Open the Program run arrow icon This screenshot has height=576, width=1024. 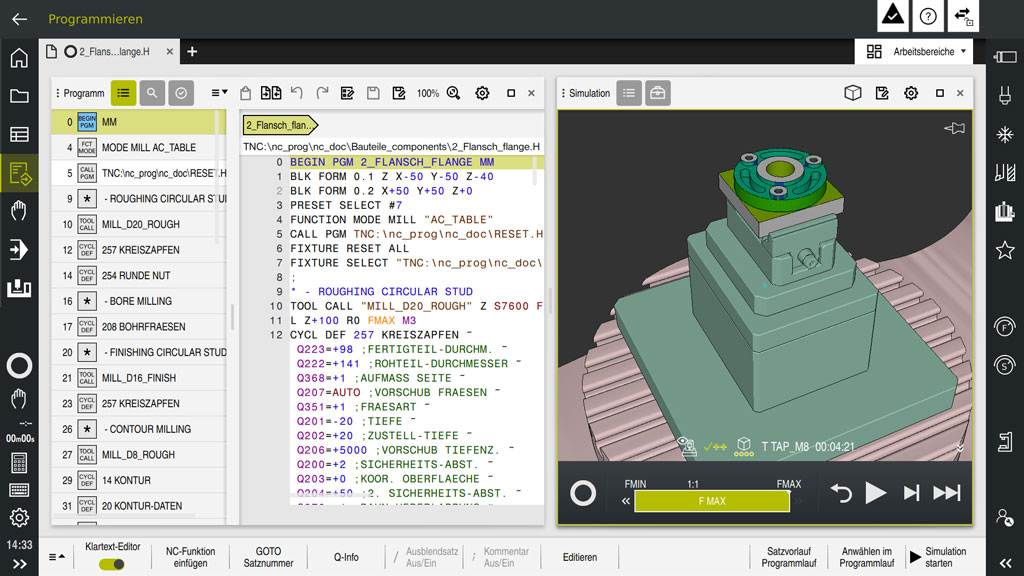(x=19, y=249)
